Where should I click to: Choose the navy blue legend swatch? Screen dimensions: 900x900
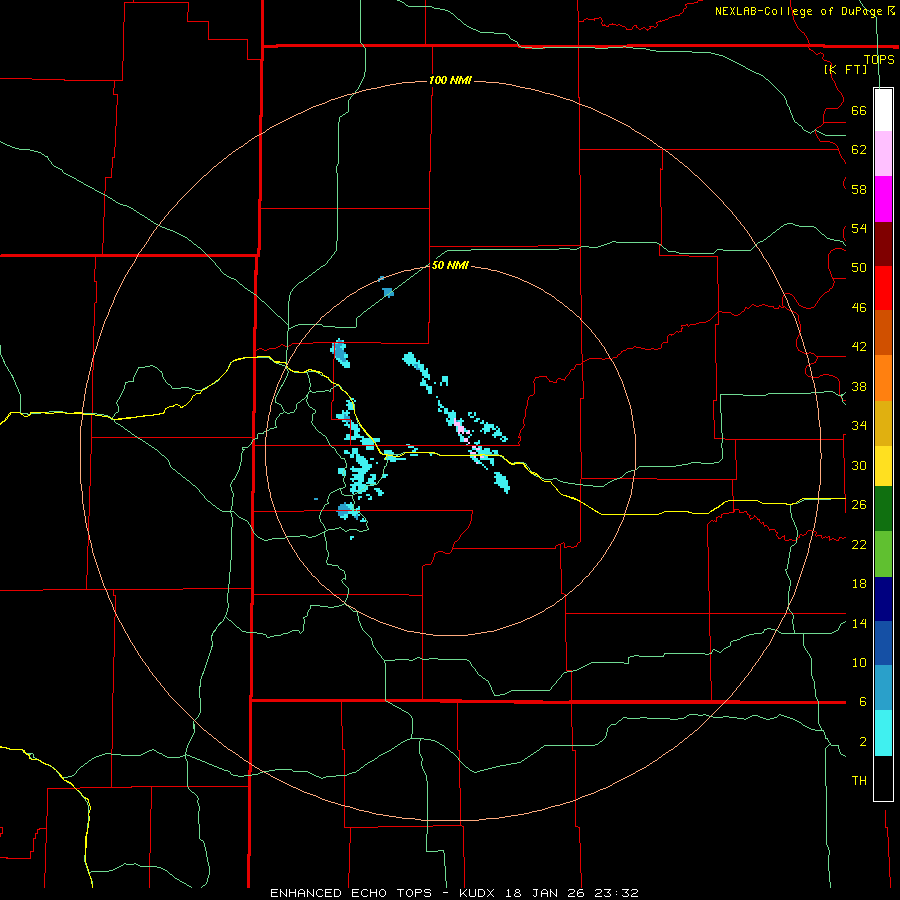(883, 599)
